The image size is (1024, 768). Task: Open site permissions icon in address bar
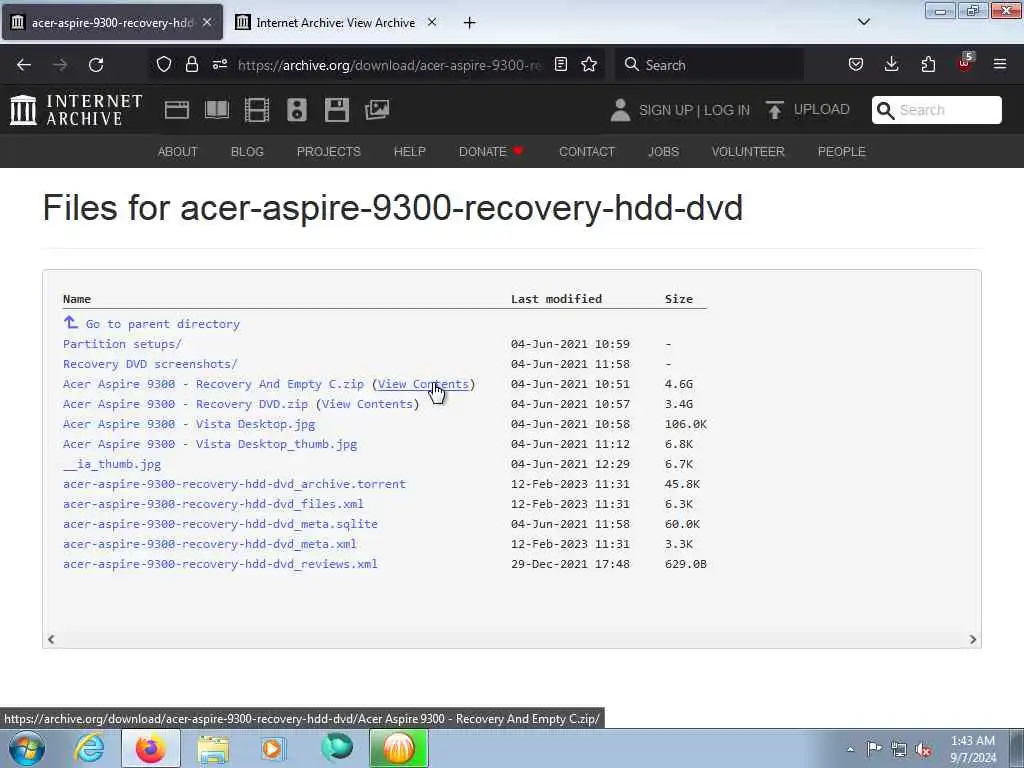pyautogui.click(x=219, y=64)
